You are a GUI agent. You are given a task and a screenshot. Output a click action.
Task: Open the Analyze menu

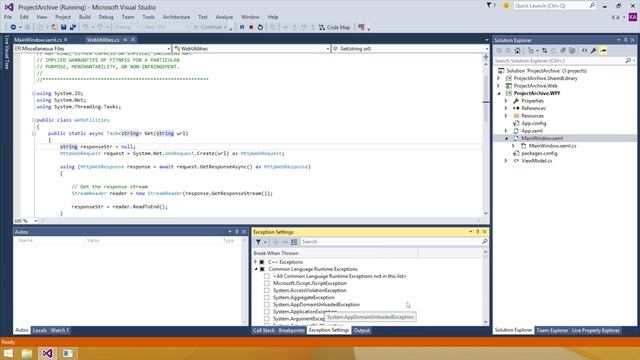tap(224, 17)
